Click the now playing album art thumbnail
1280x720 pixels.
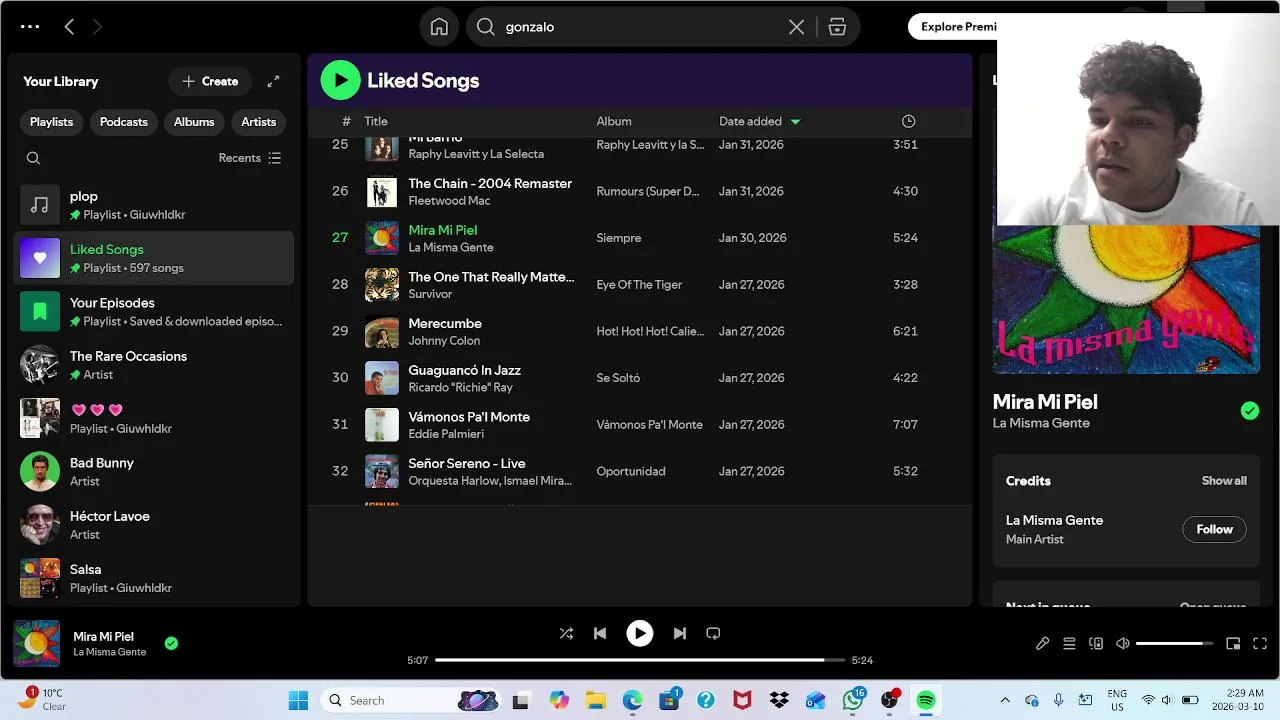(x=37, y=643)
